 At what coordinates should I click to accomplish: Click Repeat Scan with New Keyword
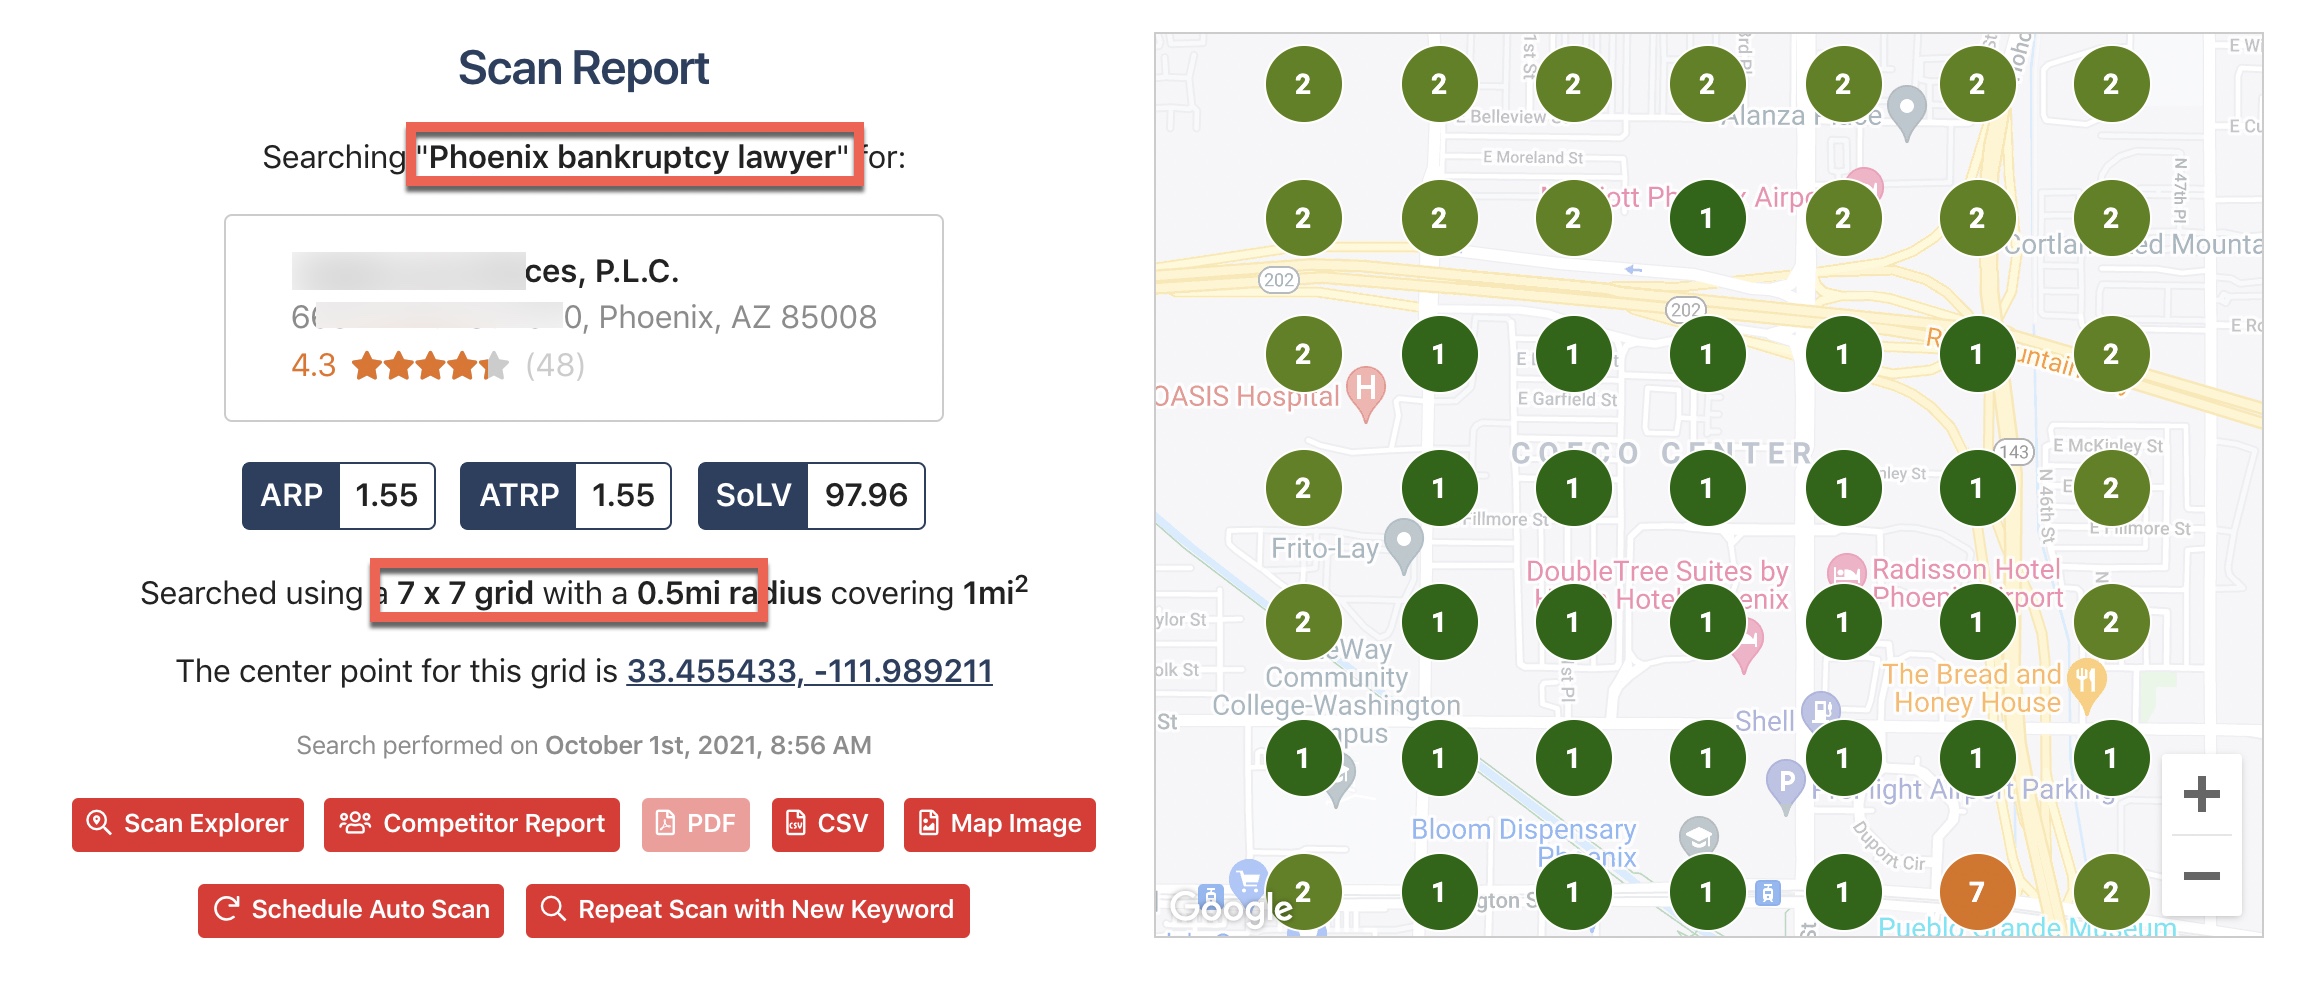click(747, 910)
